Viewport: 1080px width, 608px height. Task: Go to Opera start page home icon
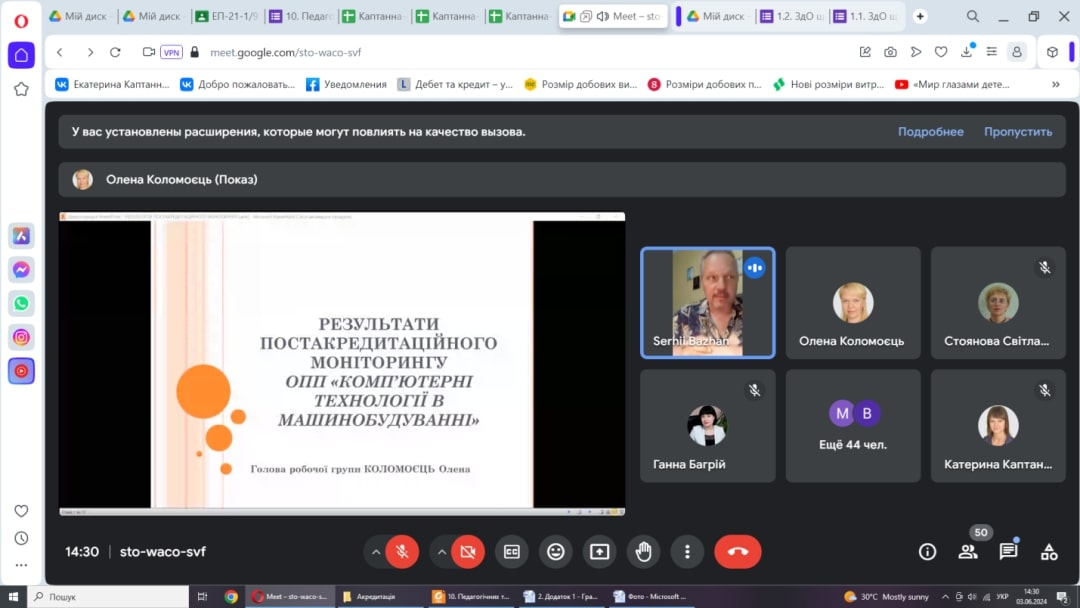point(21,55)
